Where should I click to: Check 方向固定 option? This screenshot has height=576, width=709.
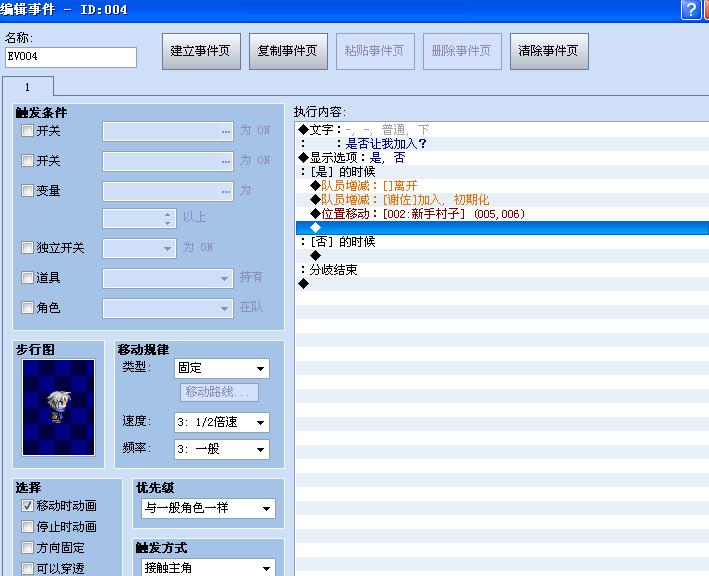28,548
